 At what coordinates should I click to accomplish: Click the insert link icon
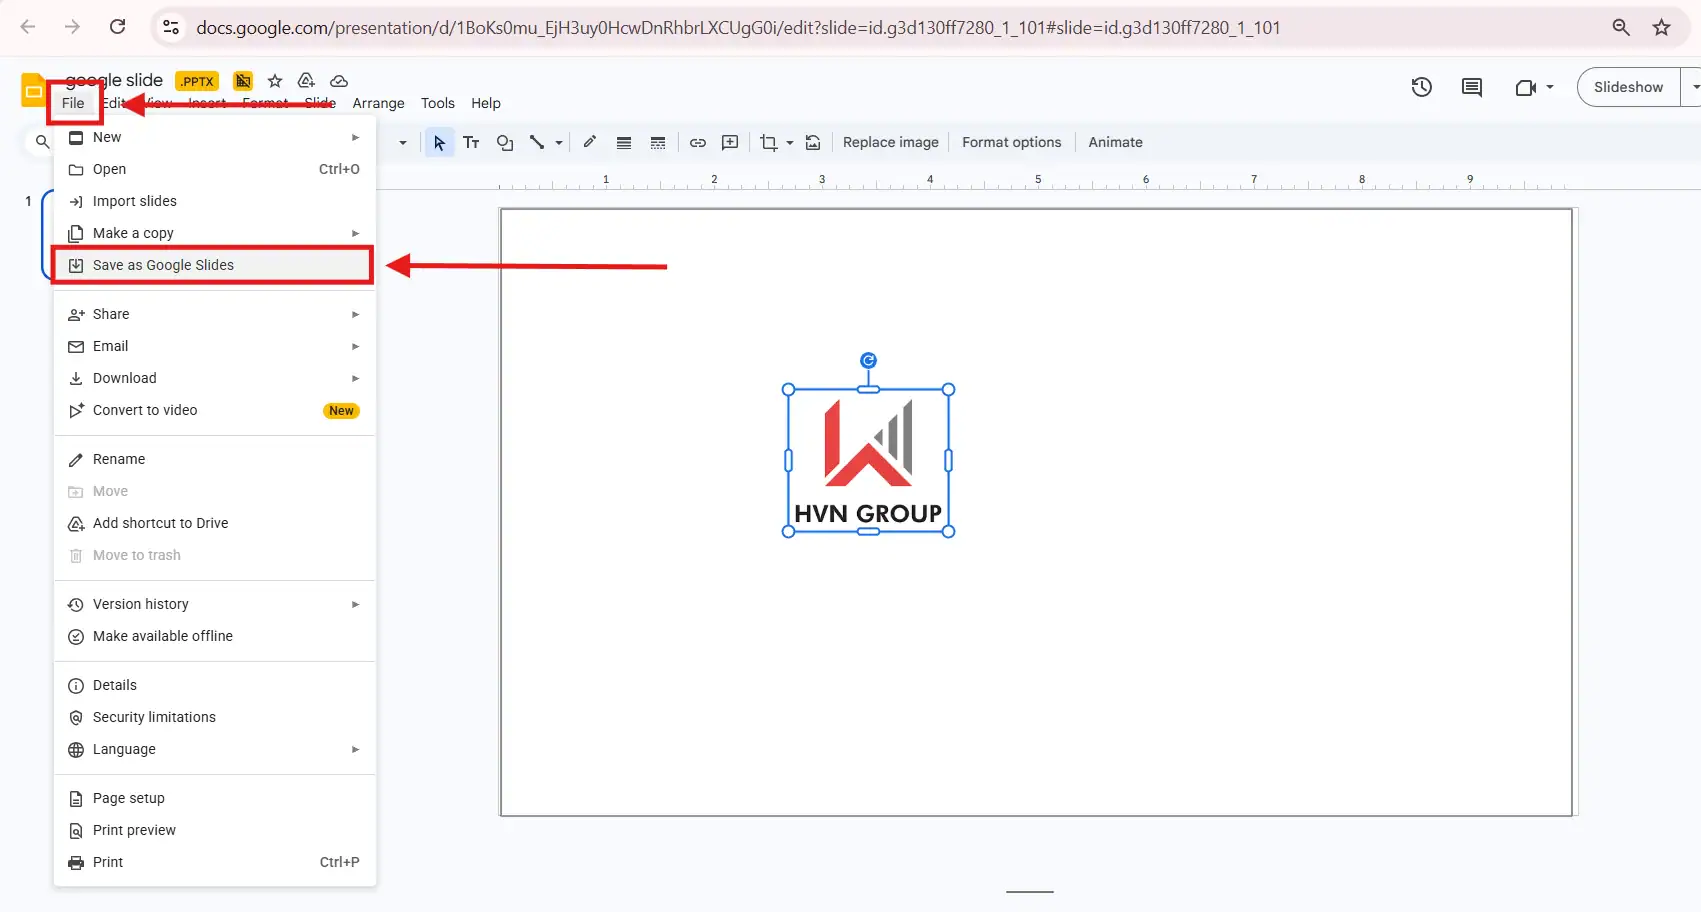tap(698, 143)
